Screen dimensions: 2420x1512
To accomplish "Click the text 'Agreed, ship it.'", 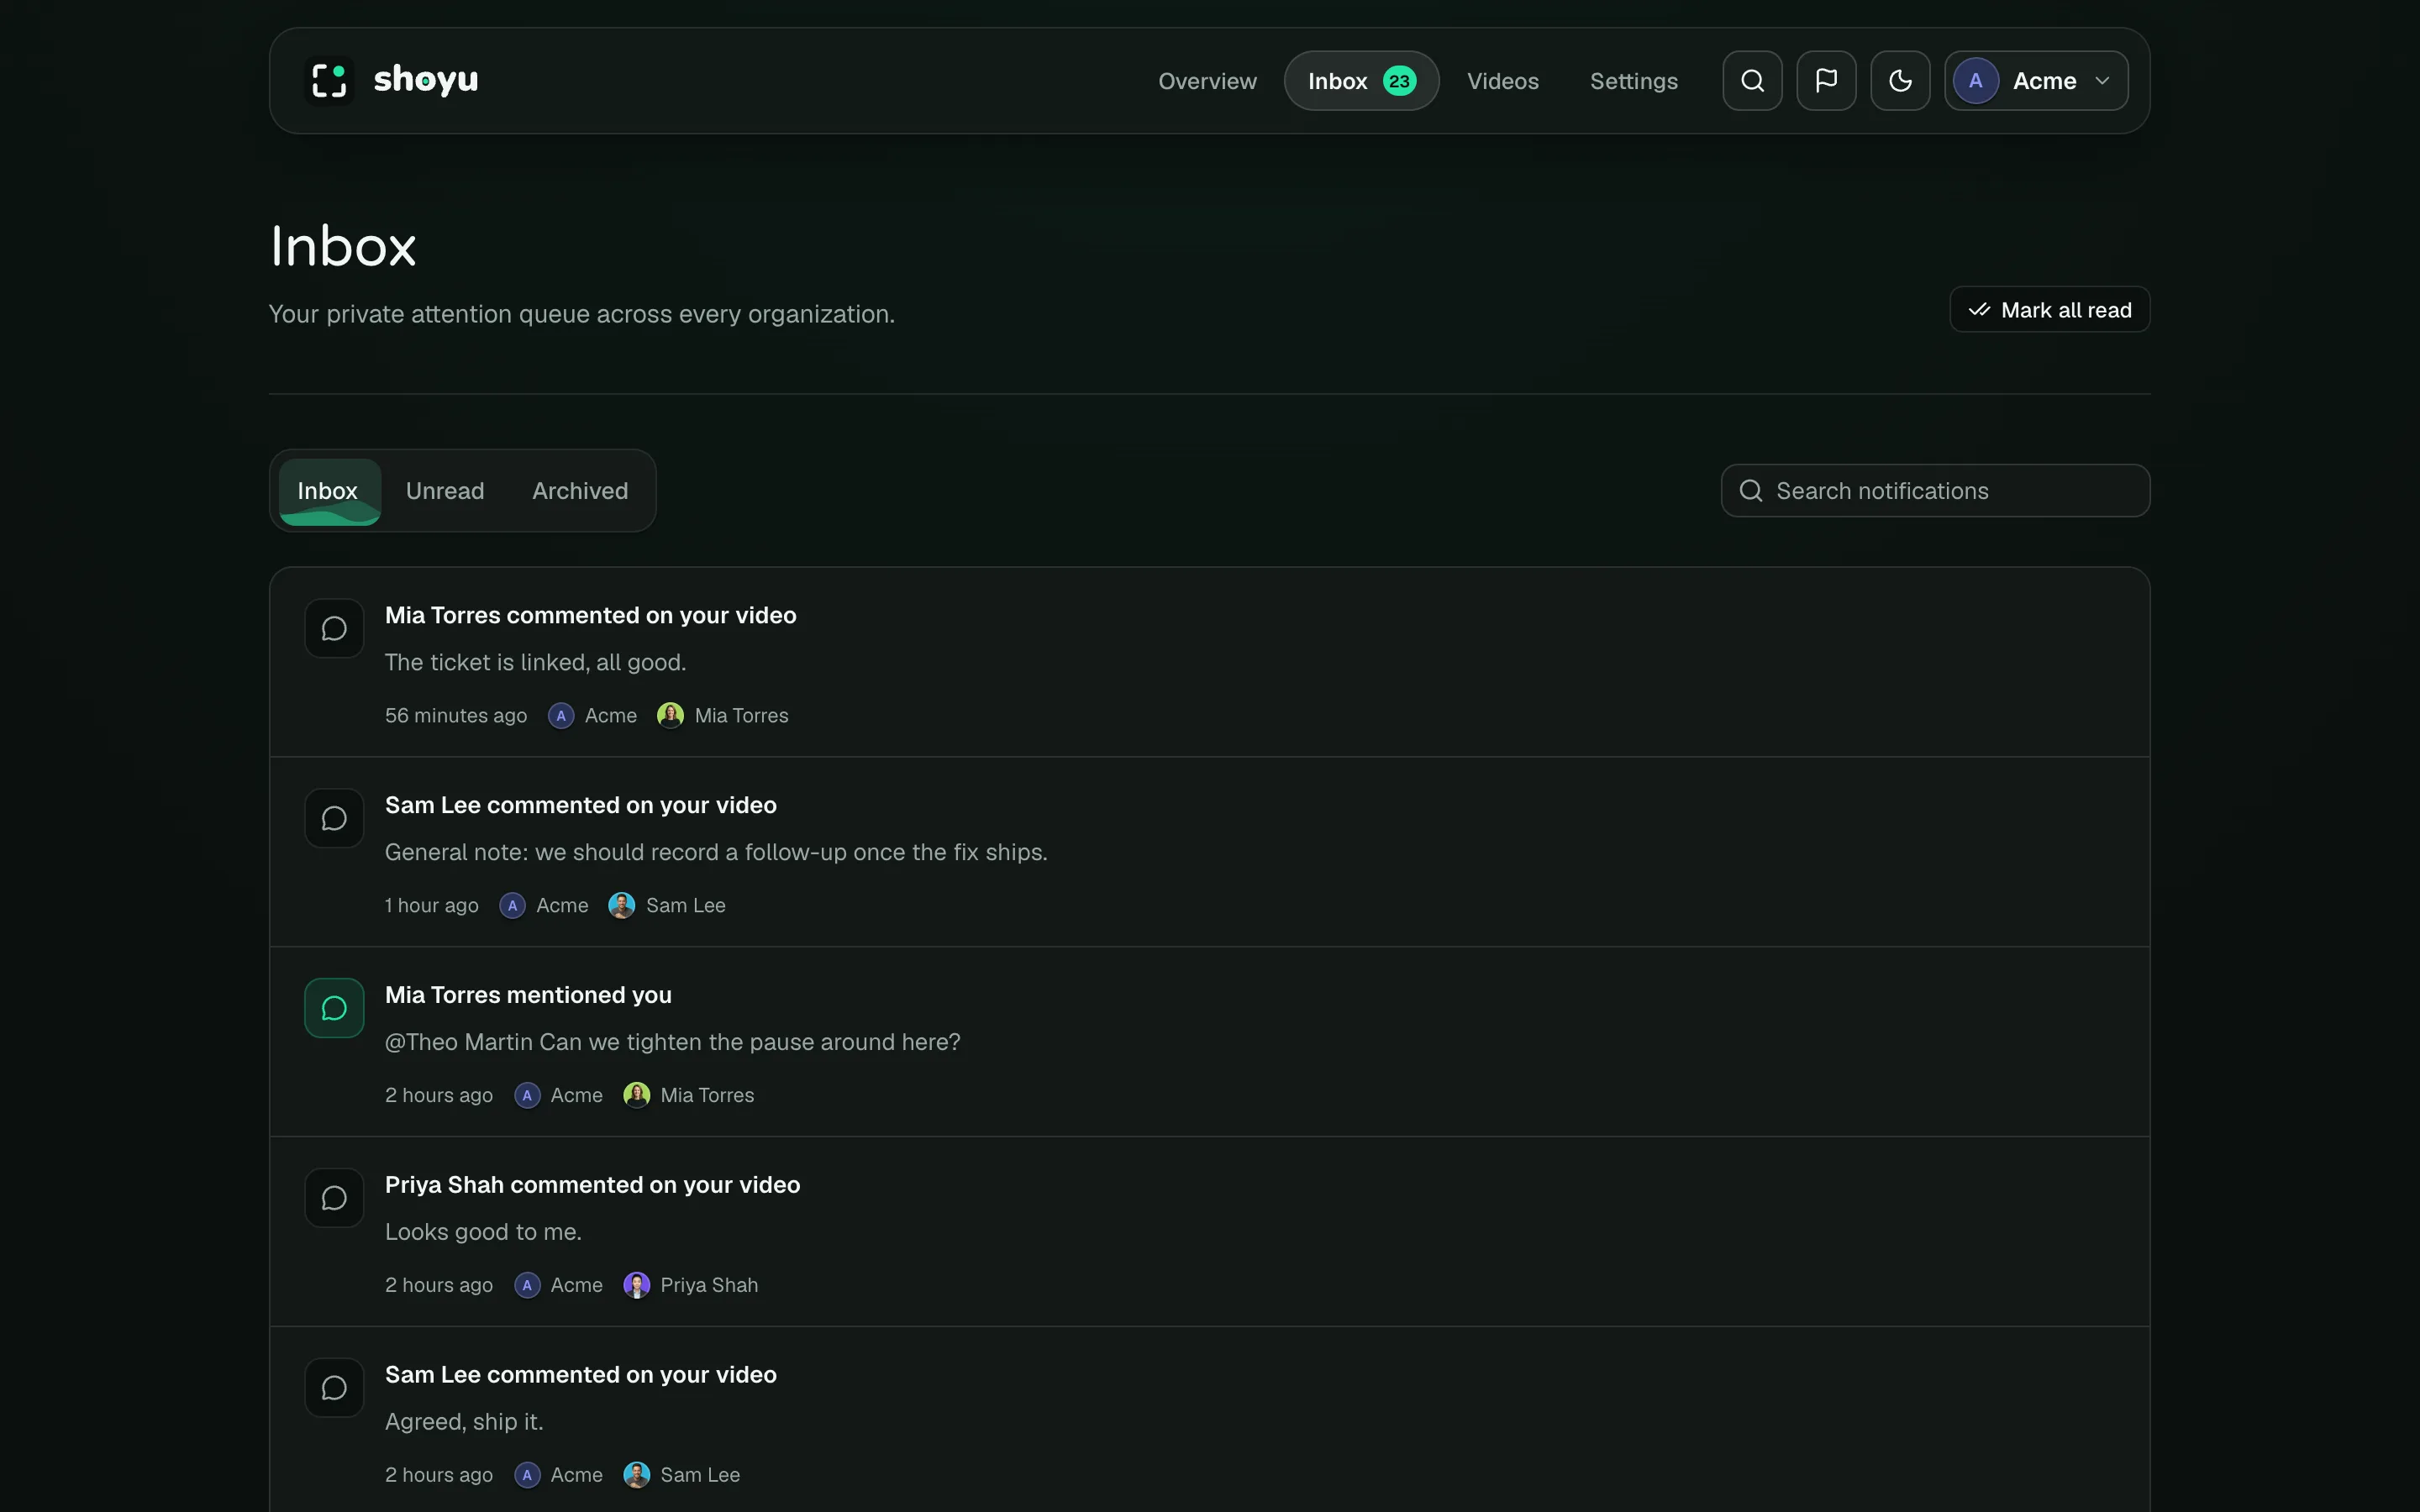I will click(464, 1422).
